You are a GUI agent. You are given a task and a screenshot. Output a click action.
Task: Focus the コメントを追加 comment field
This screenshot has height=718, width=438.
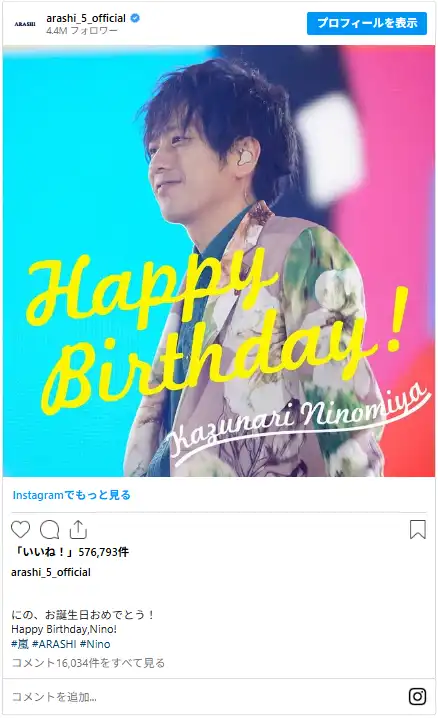tap(206, 697)
